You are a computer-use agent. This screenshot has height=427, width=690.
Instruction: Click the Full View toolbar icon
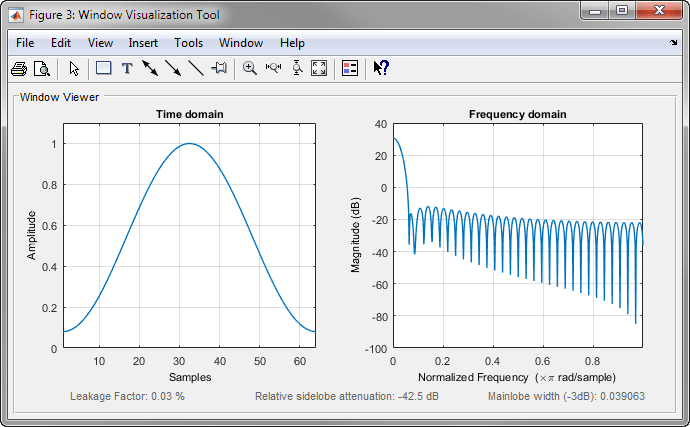319,68
